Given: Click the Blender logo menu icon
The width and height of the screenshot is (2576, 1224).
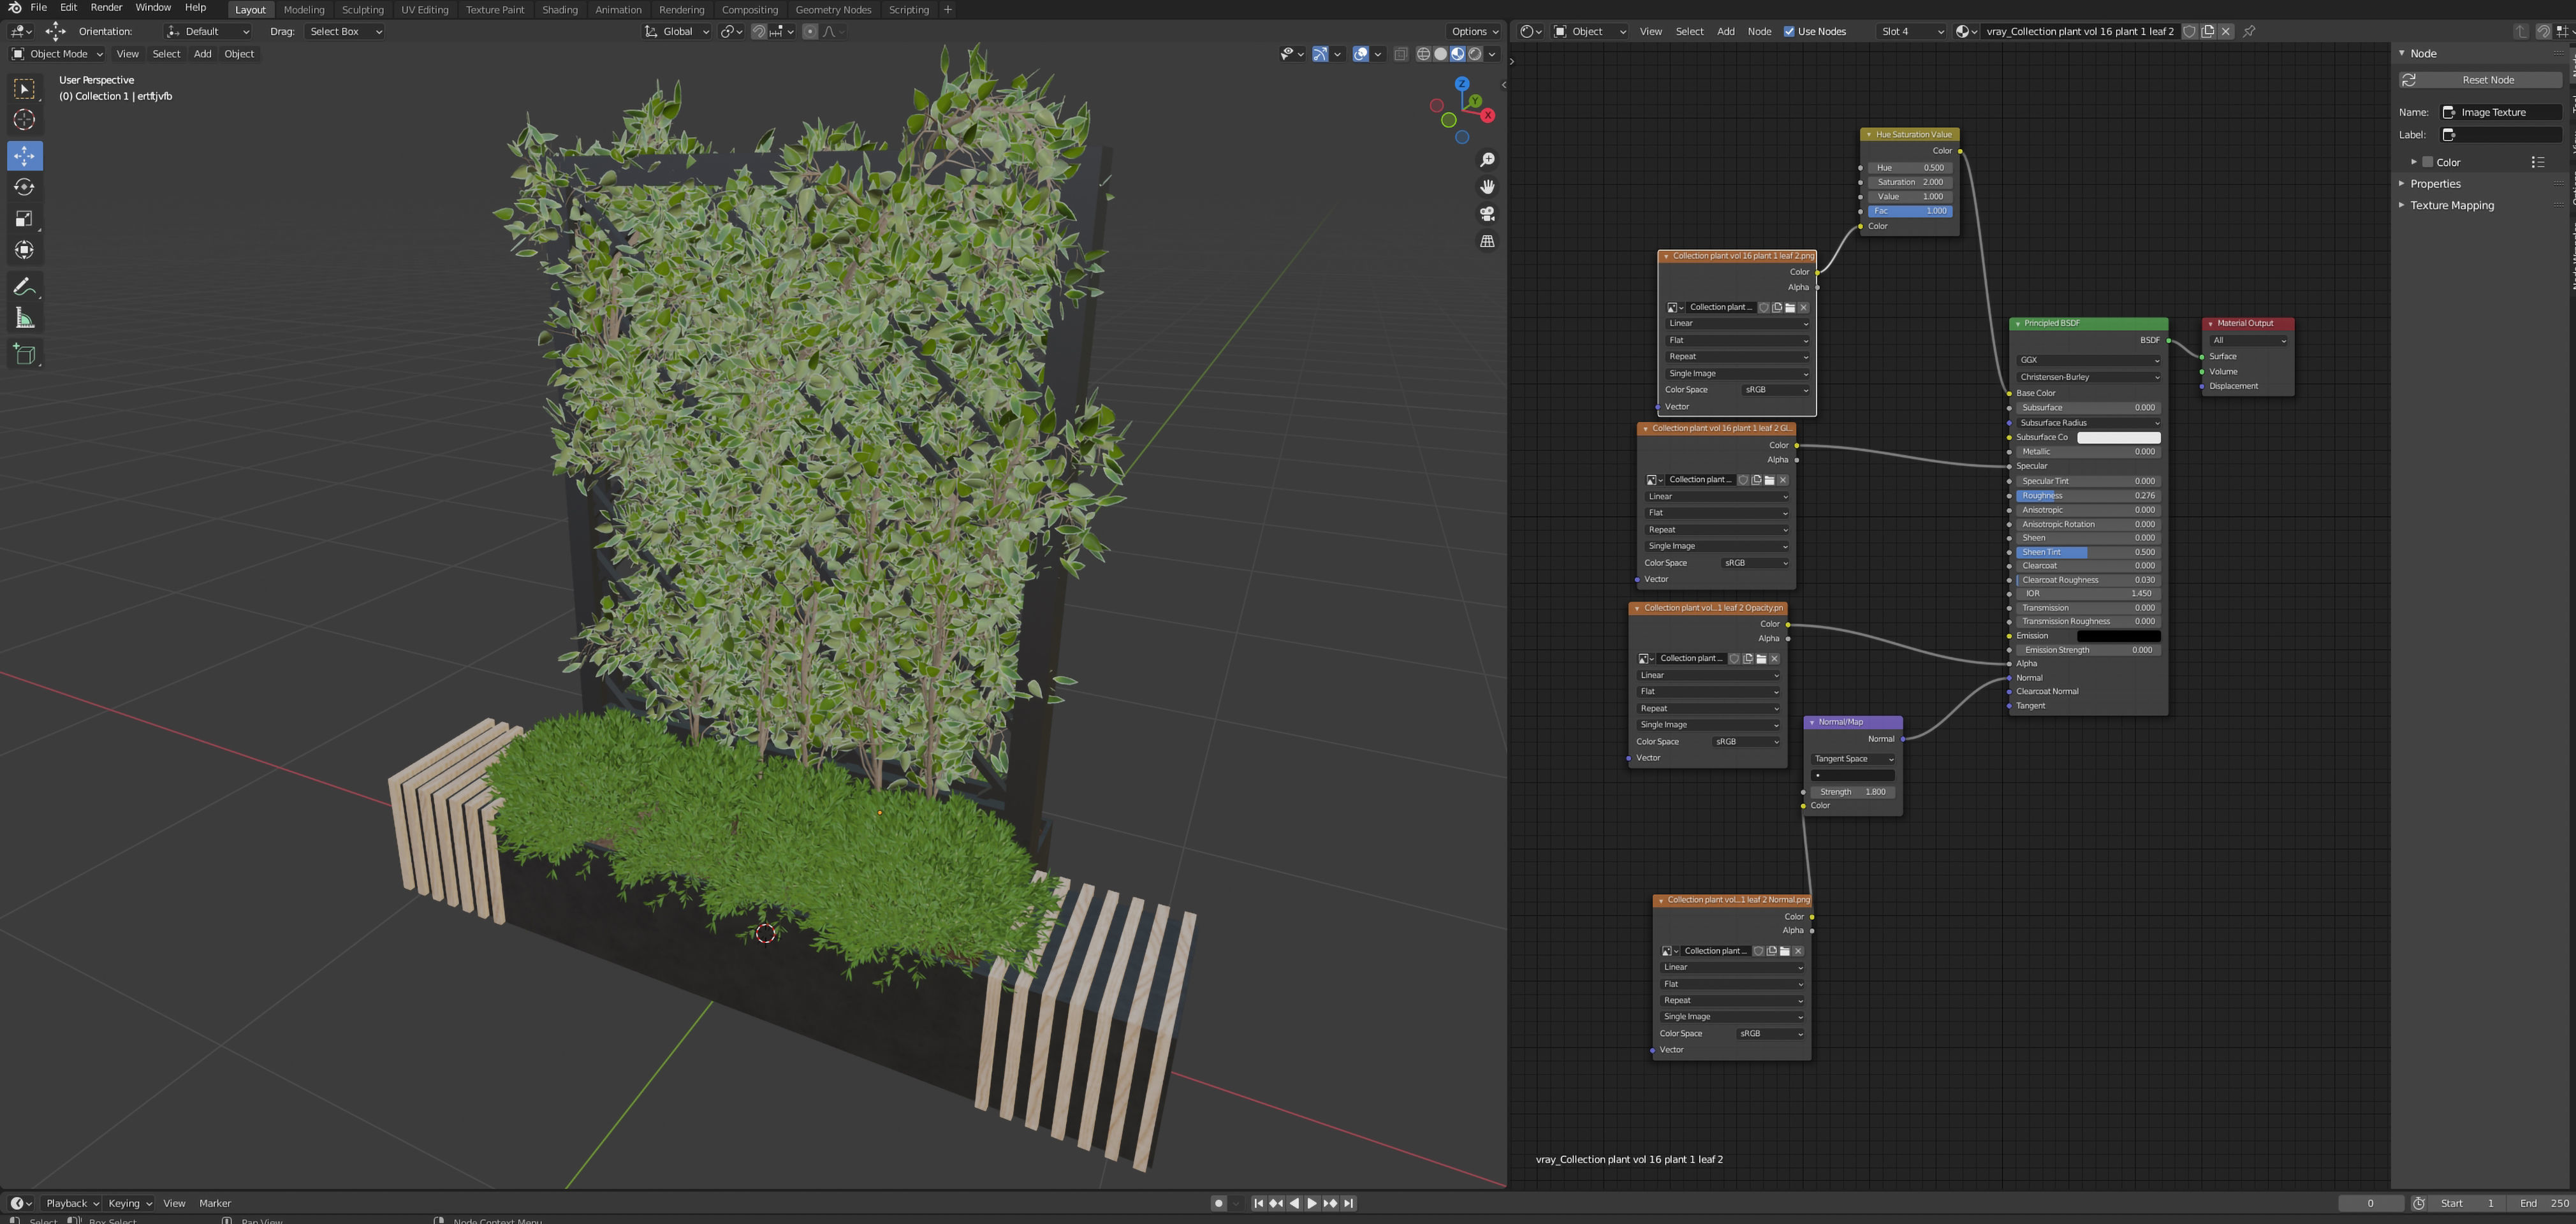Looking at the screenshot, I should (x=14, y=8).
